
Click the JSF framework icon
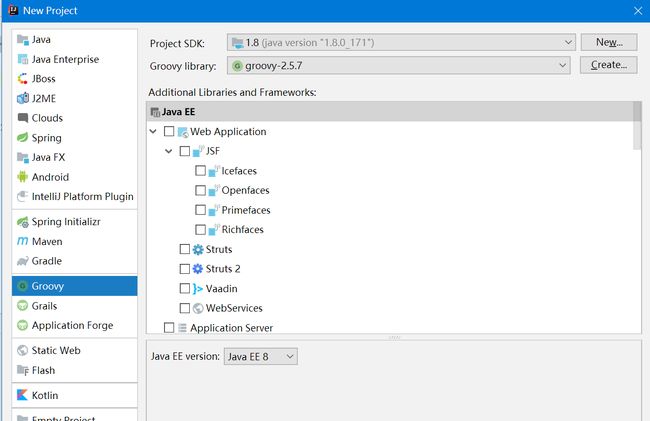198,151
